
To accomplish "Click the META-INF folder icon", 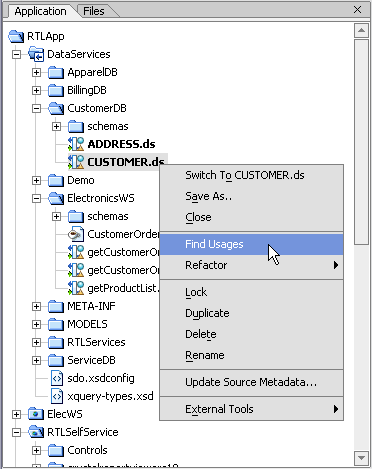I will [x=56, y=306].
